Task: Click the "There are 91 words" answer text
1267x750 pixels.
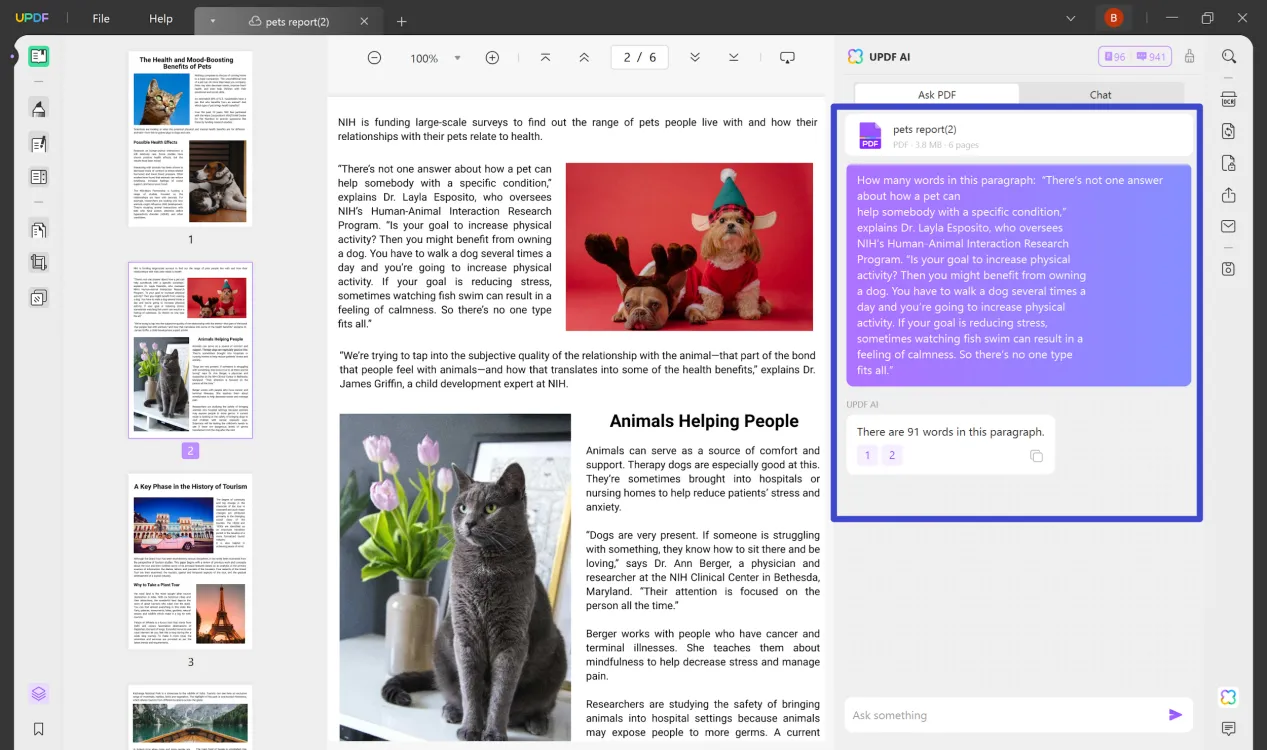Action: 950,432
